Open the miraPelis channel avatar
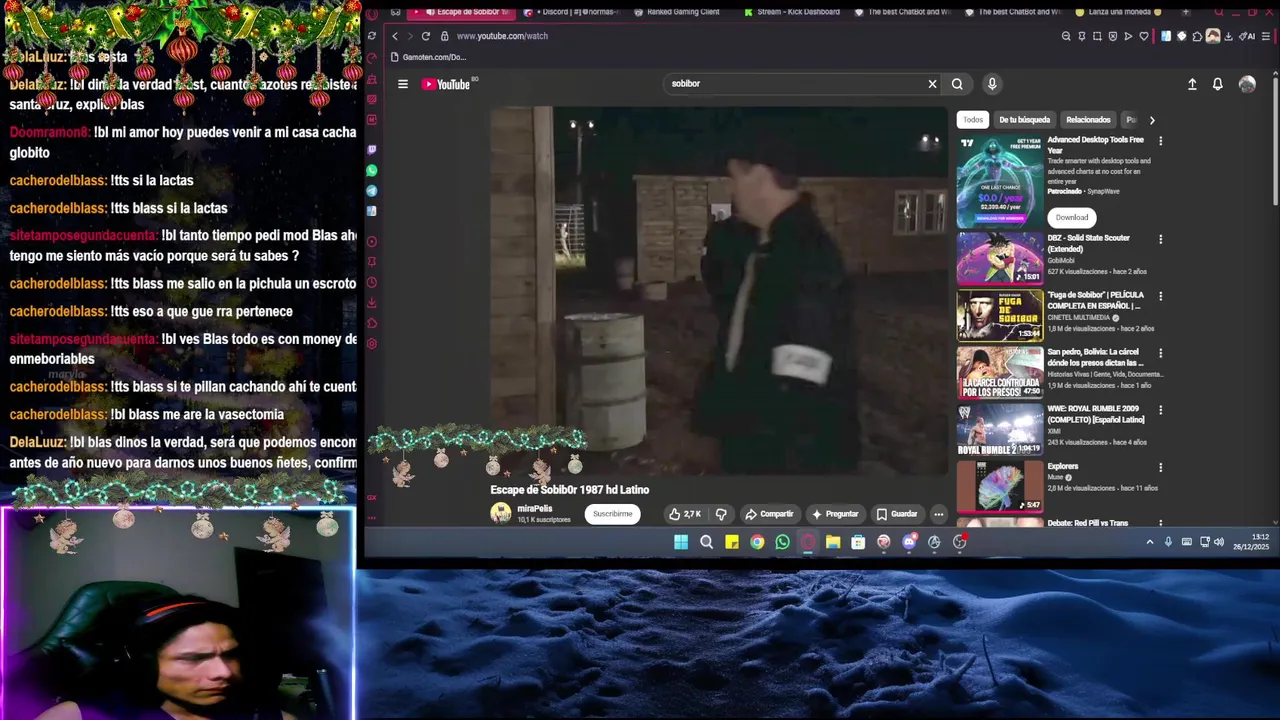The width and height of the screenshot is (1280, 720). pos(501,513)
